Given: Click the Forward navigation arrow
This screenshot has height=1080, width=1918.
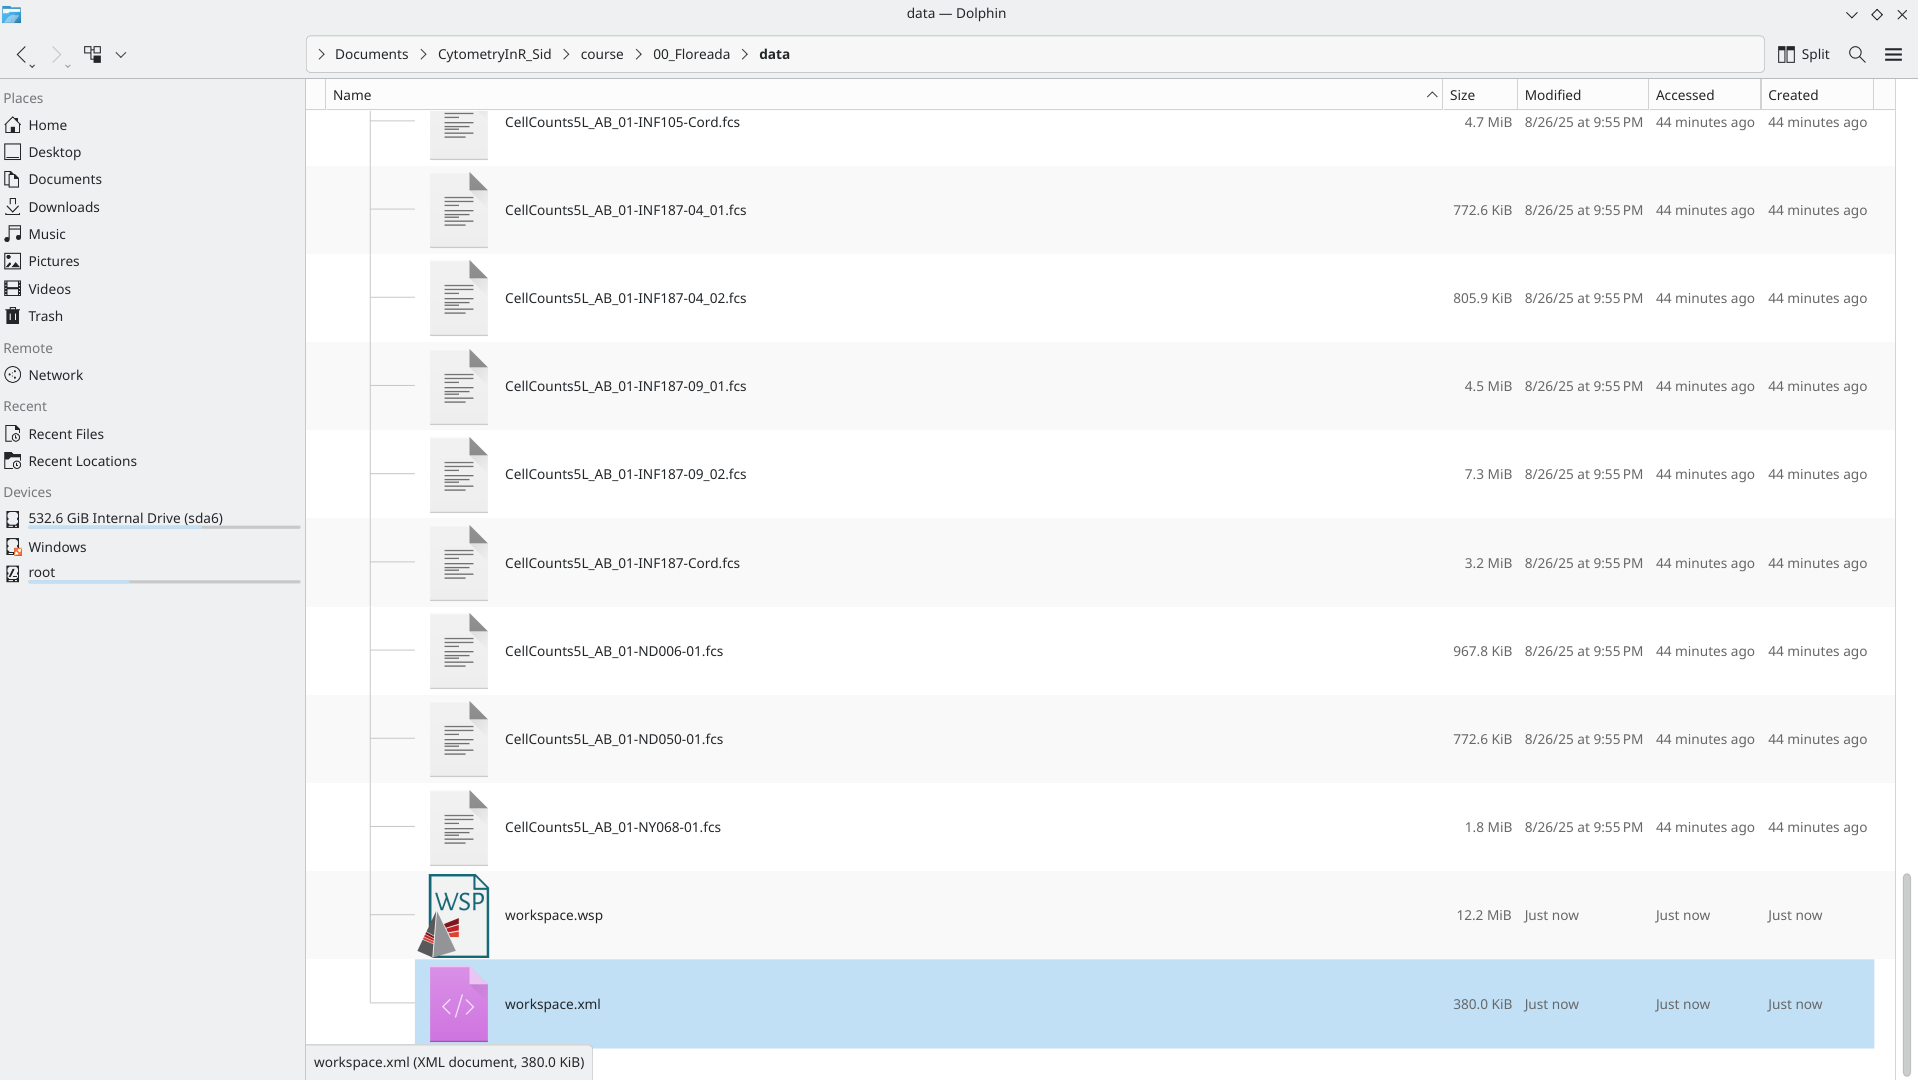Looking at the screenshot, I should click(56, 54).
